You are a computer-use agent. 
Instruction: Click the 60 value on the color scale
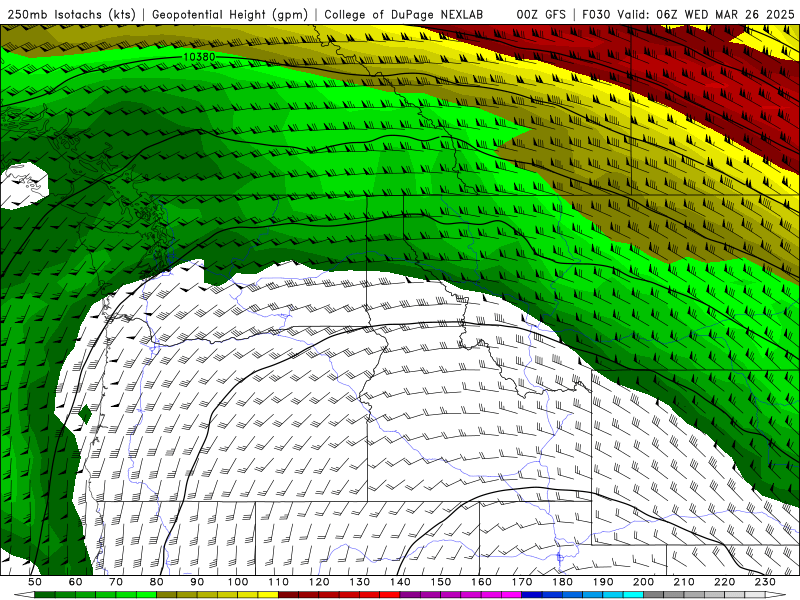(x=76, y=582)
